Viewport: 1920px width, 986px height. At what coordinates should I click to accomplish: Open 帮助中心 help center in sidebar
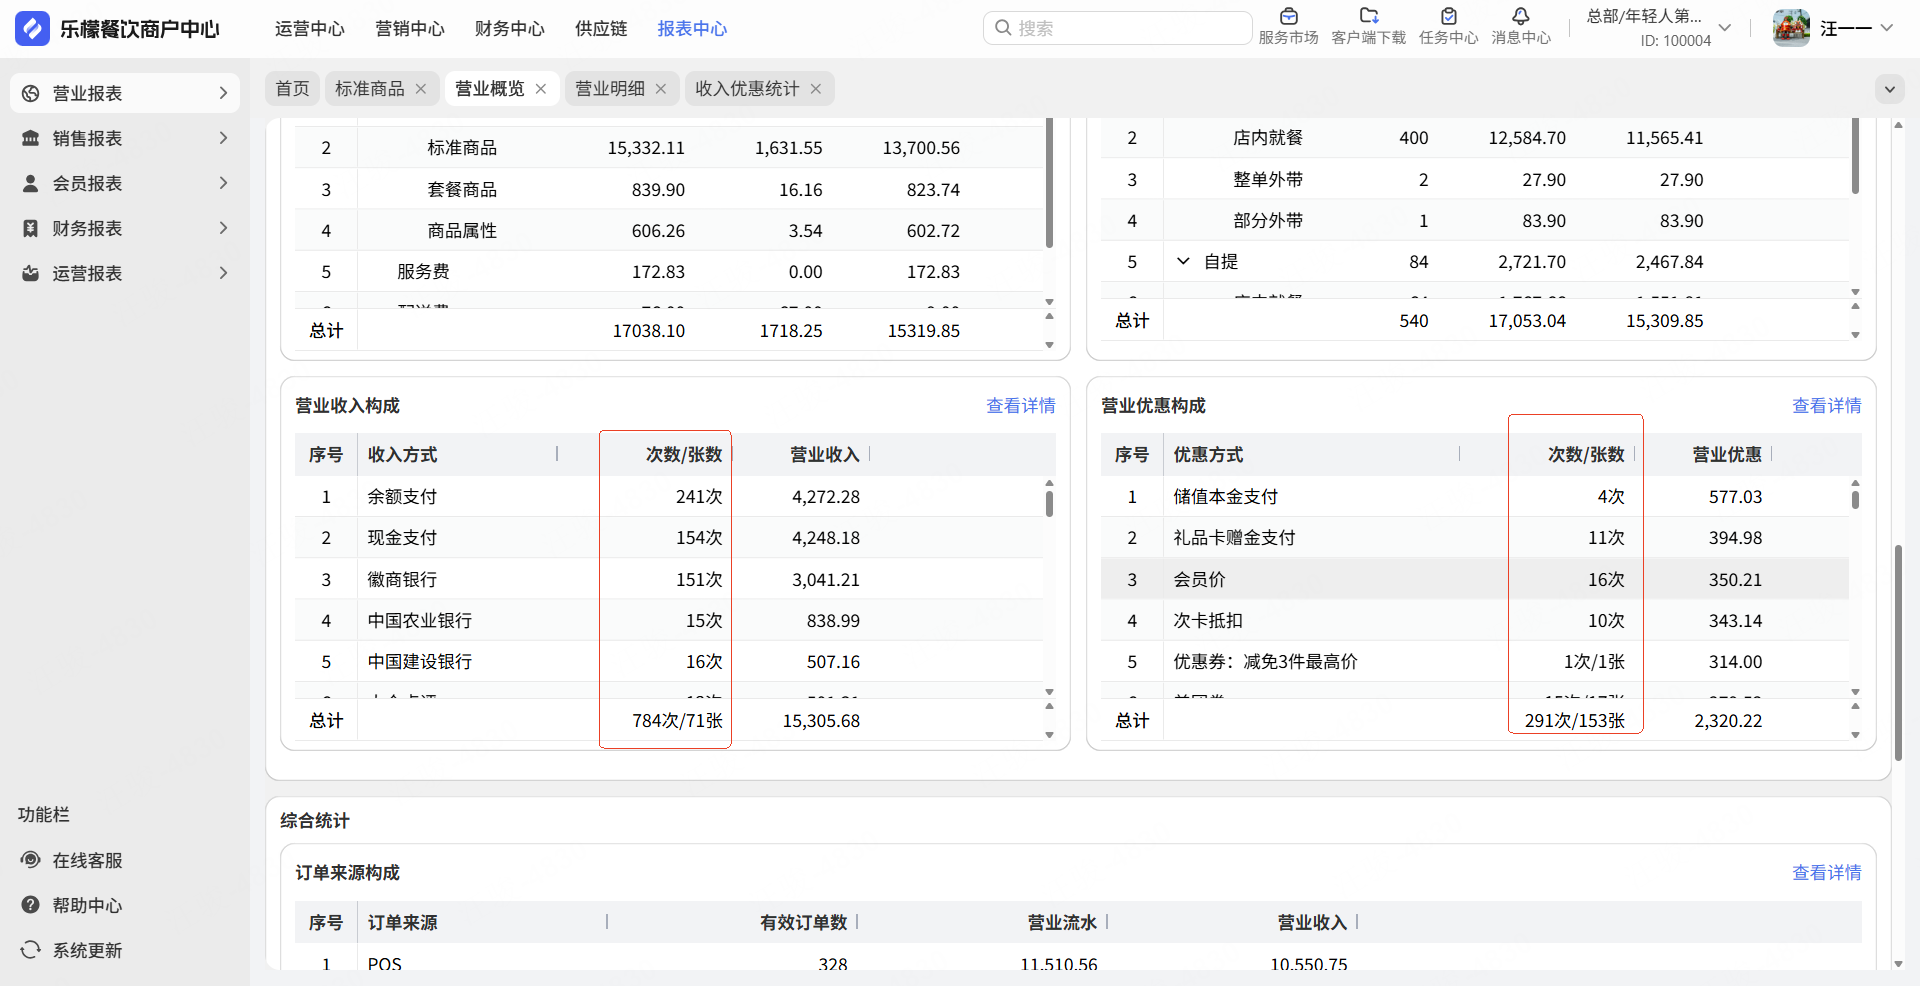click(x=31, y=905)
